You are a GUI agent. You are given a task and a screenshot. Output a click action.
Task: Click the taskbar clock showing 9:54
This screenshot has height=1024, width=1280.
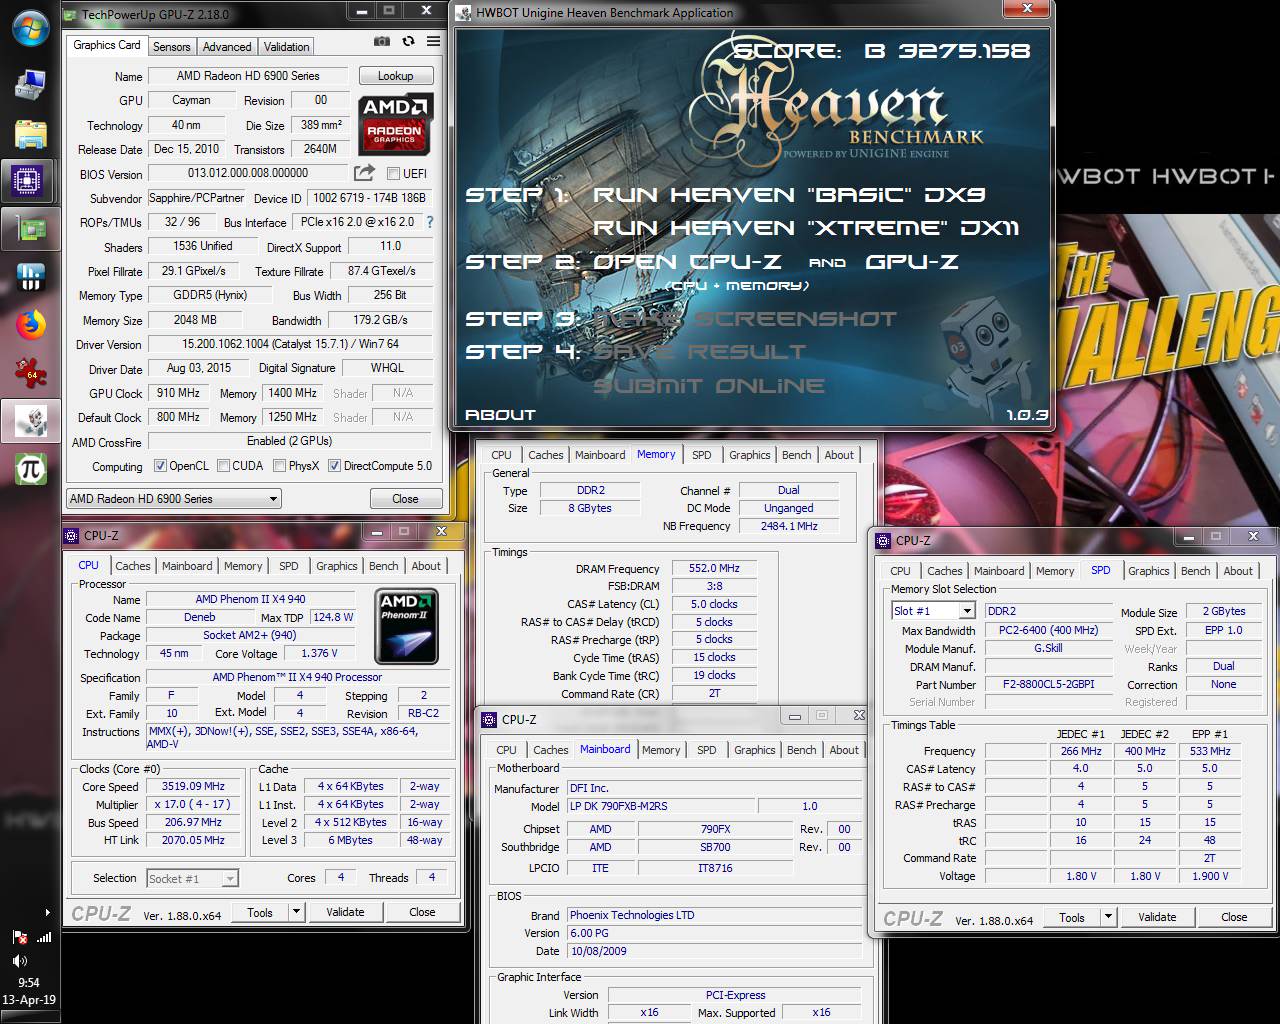(x=29, y=982)
